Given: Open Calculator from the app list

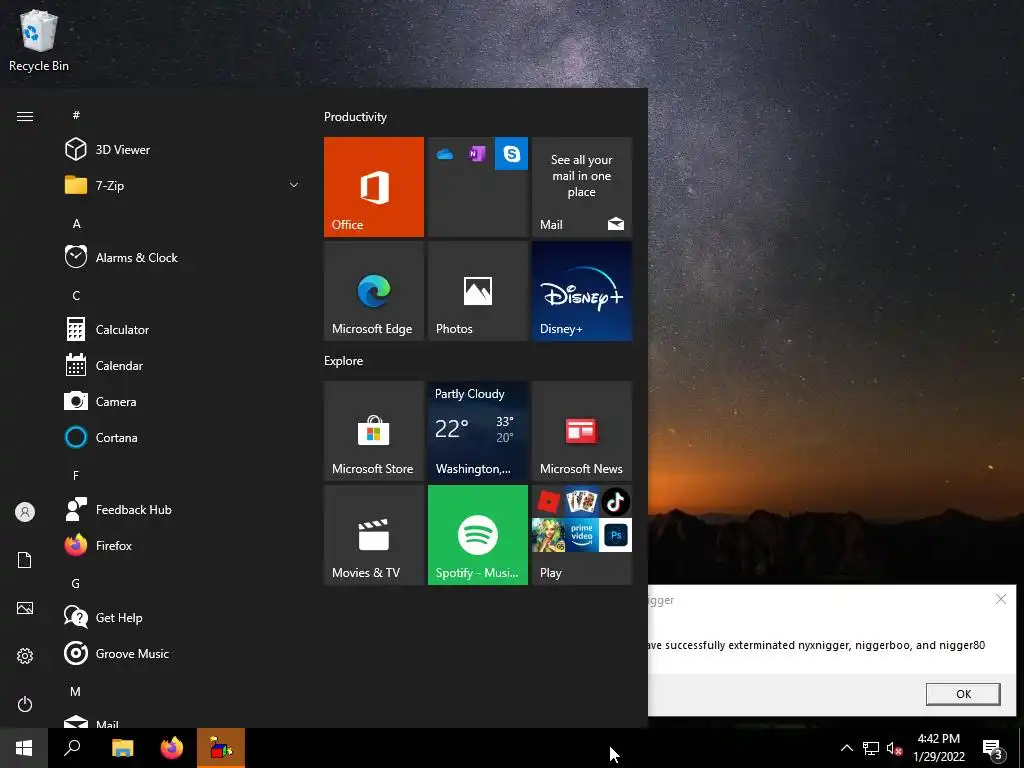Looking at the screenshot, I should [183, 329].
